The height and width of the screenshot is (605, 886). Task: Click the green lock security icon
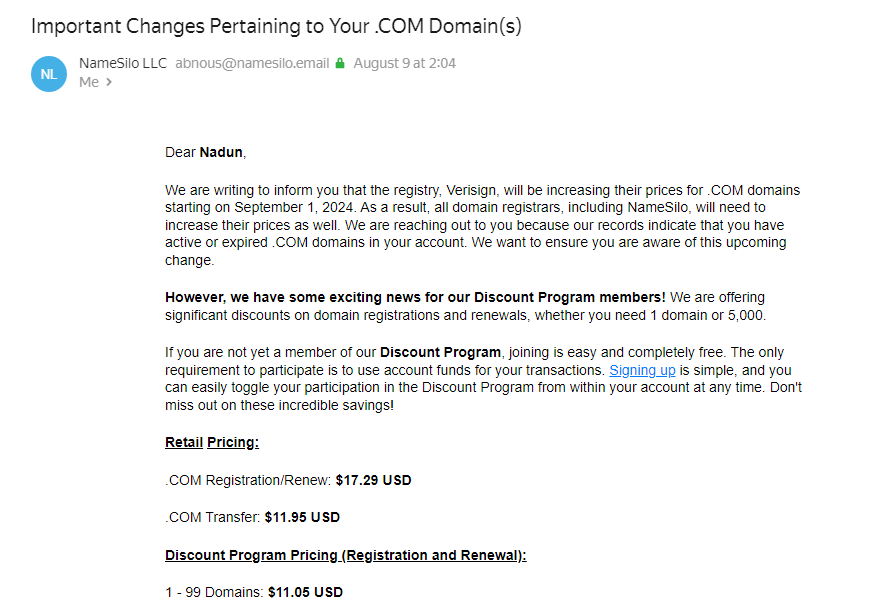[340, 63]
